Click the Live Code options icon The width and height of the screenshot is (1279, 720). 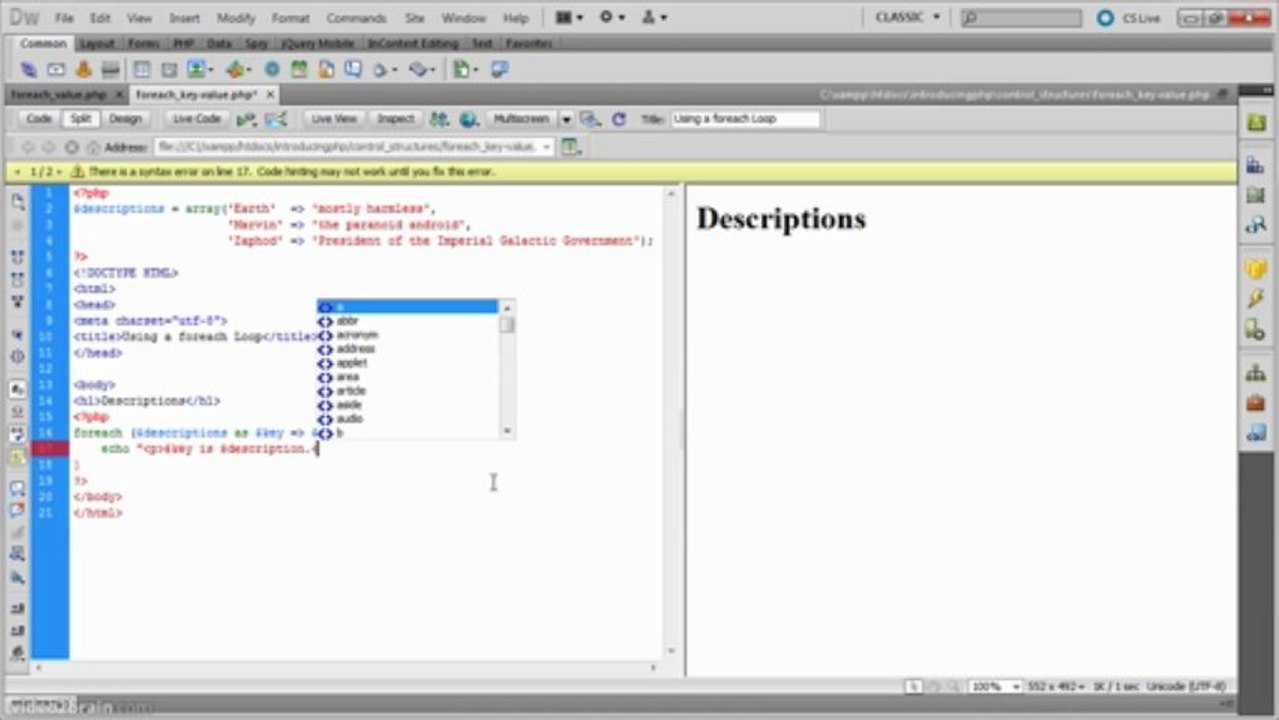pos(246,119)
